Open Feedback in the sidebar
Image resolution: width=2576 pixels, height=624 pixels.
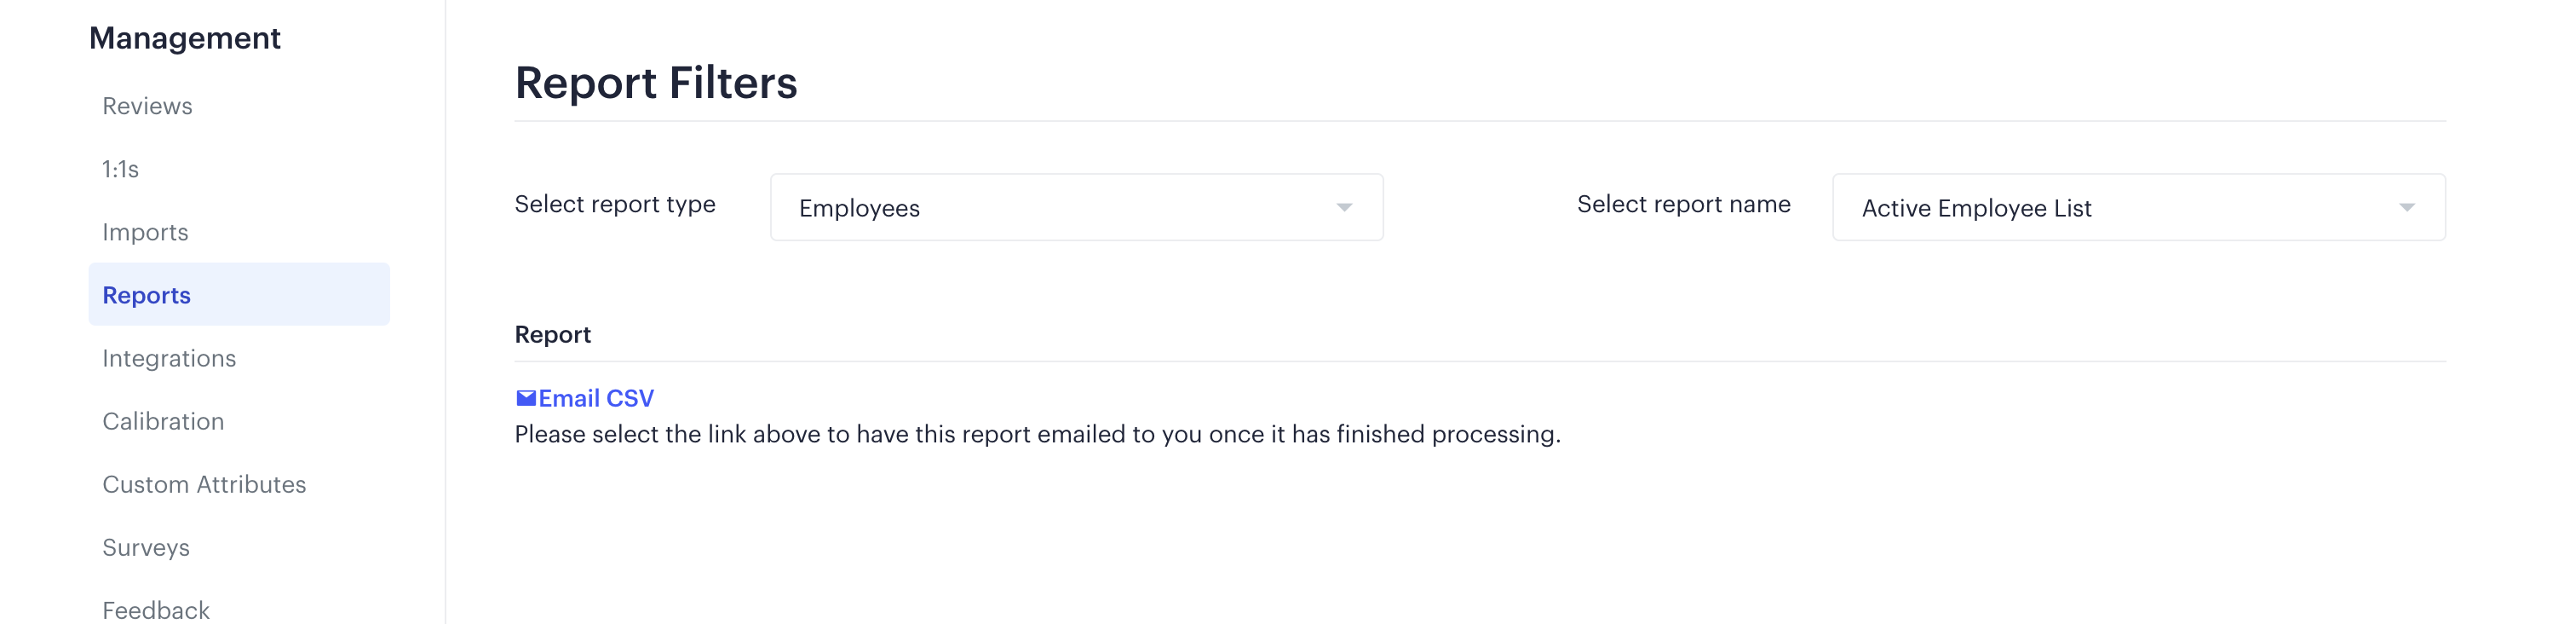[156, 610]
